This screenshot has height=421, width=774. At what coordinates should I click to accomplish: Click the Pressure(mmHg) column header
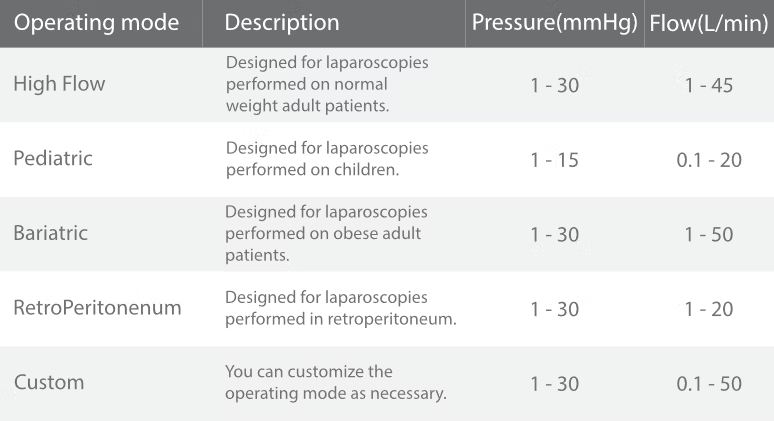(554, 22)
